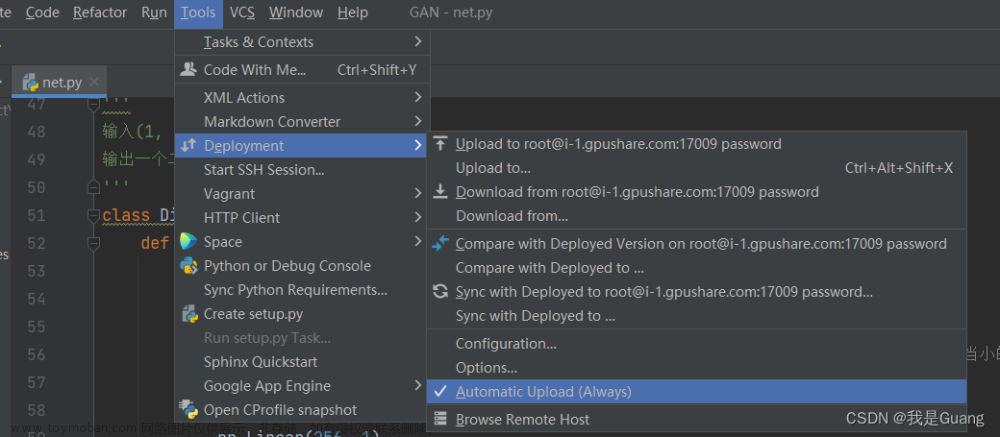1000x437 pixels.
Task: Open the Refactor menu
Action: 99,13
